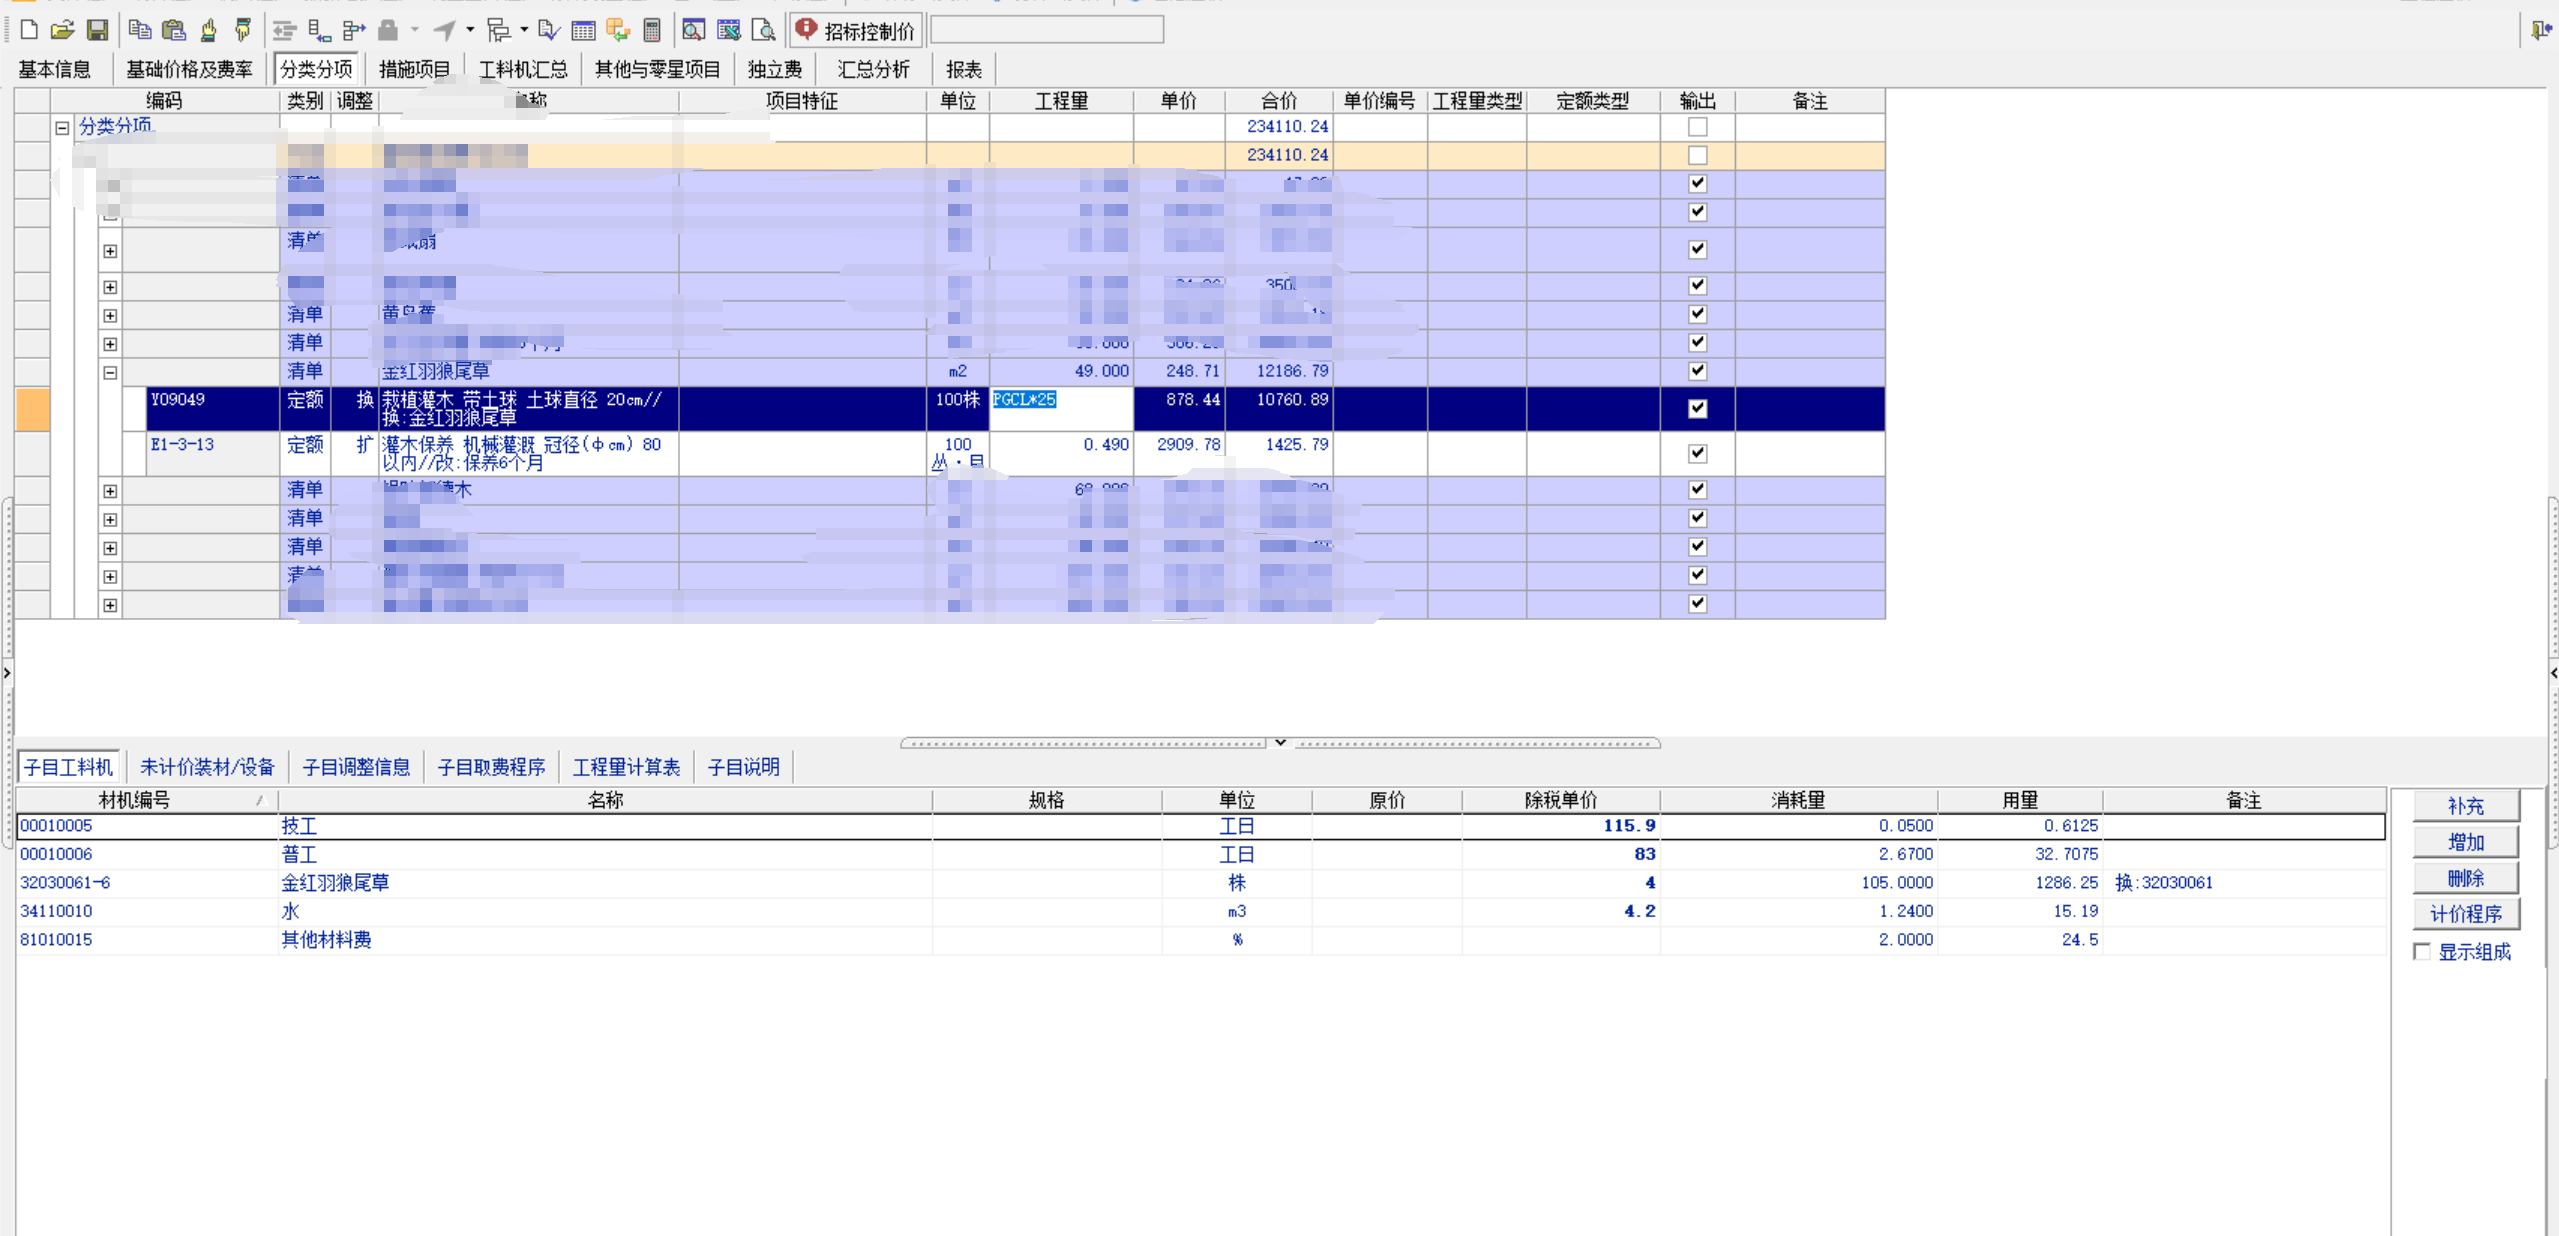This screenshot has height=1236, width=2559.
Task: Click the tree branch arrow icon
Action: click(353, 30)
